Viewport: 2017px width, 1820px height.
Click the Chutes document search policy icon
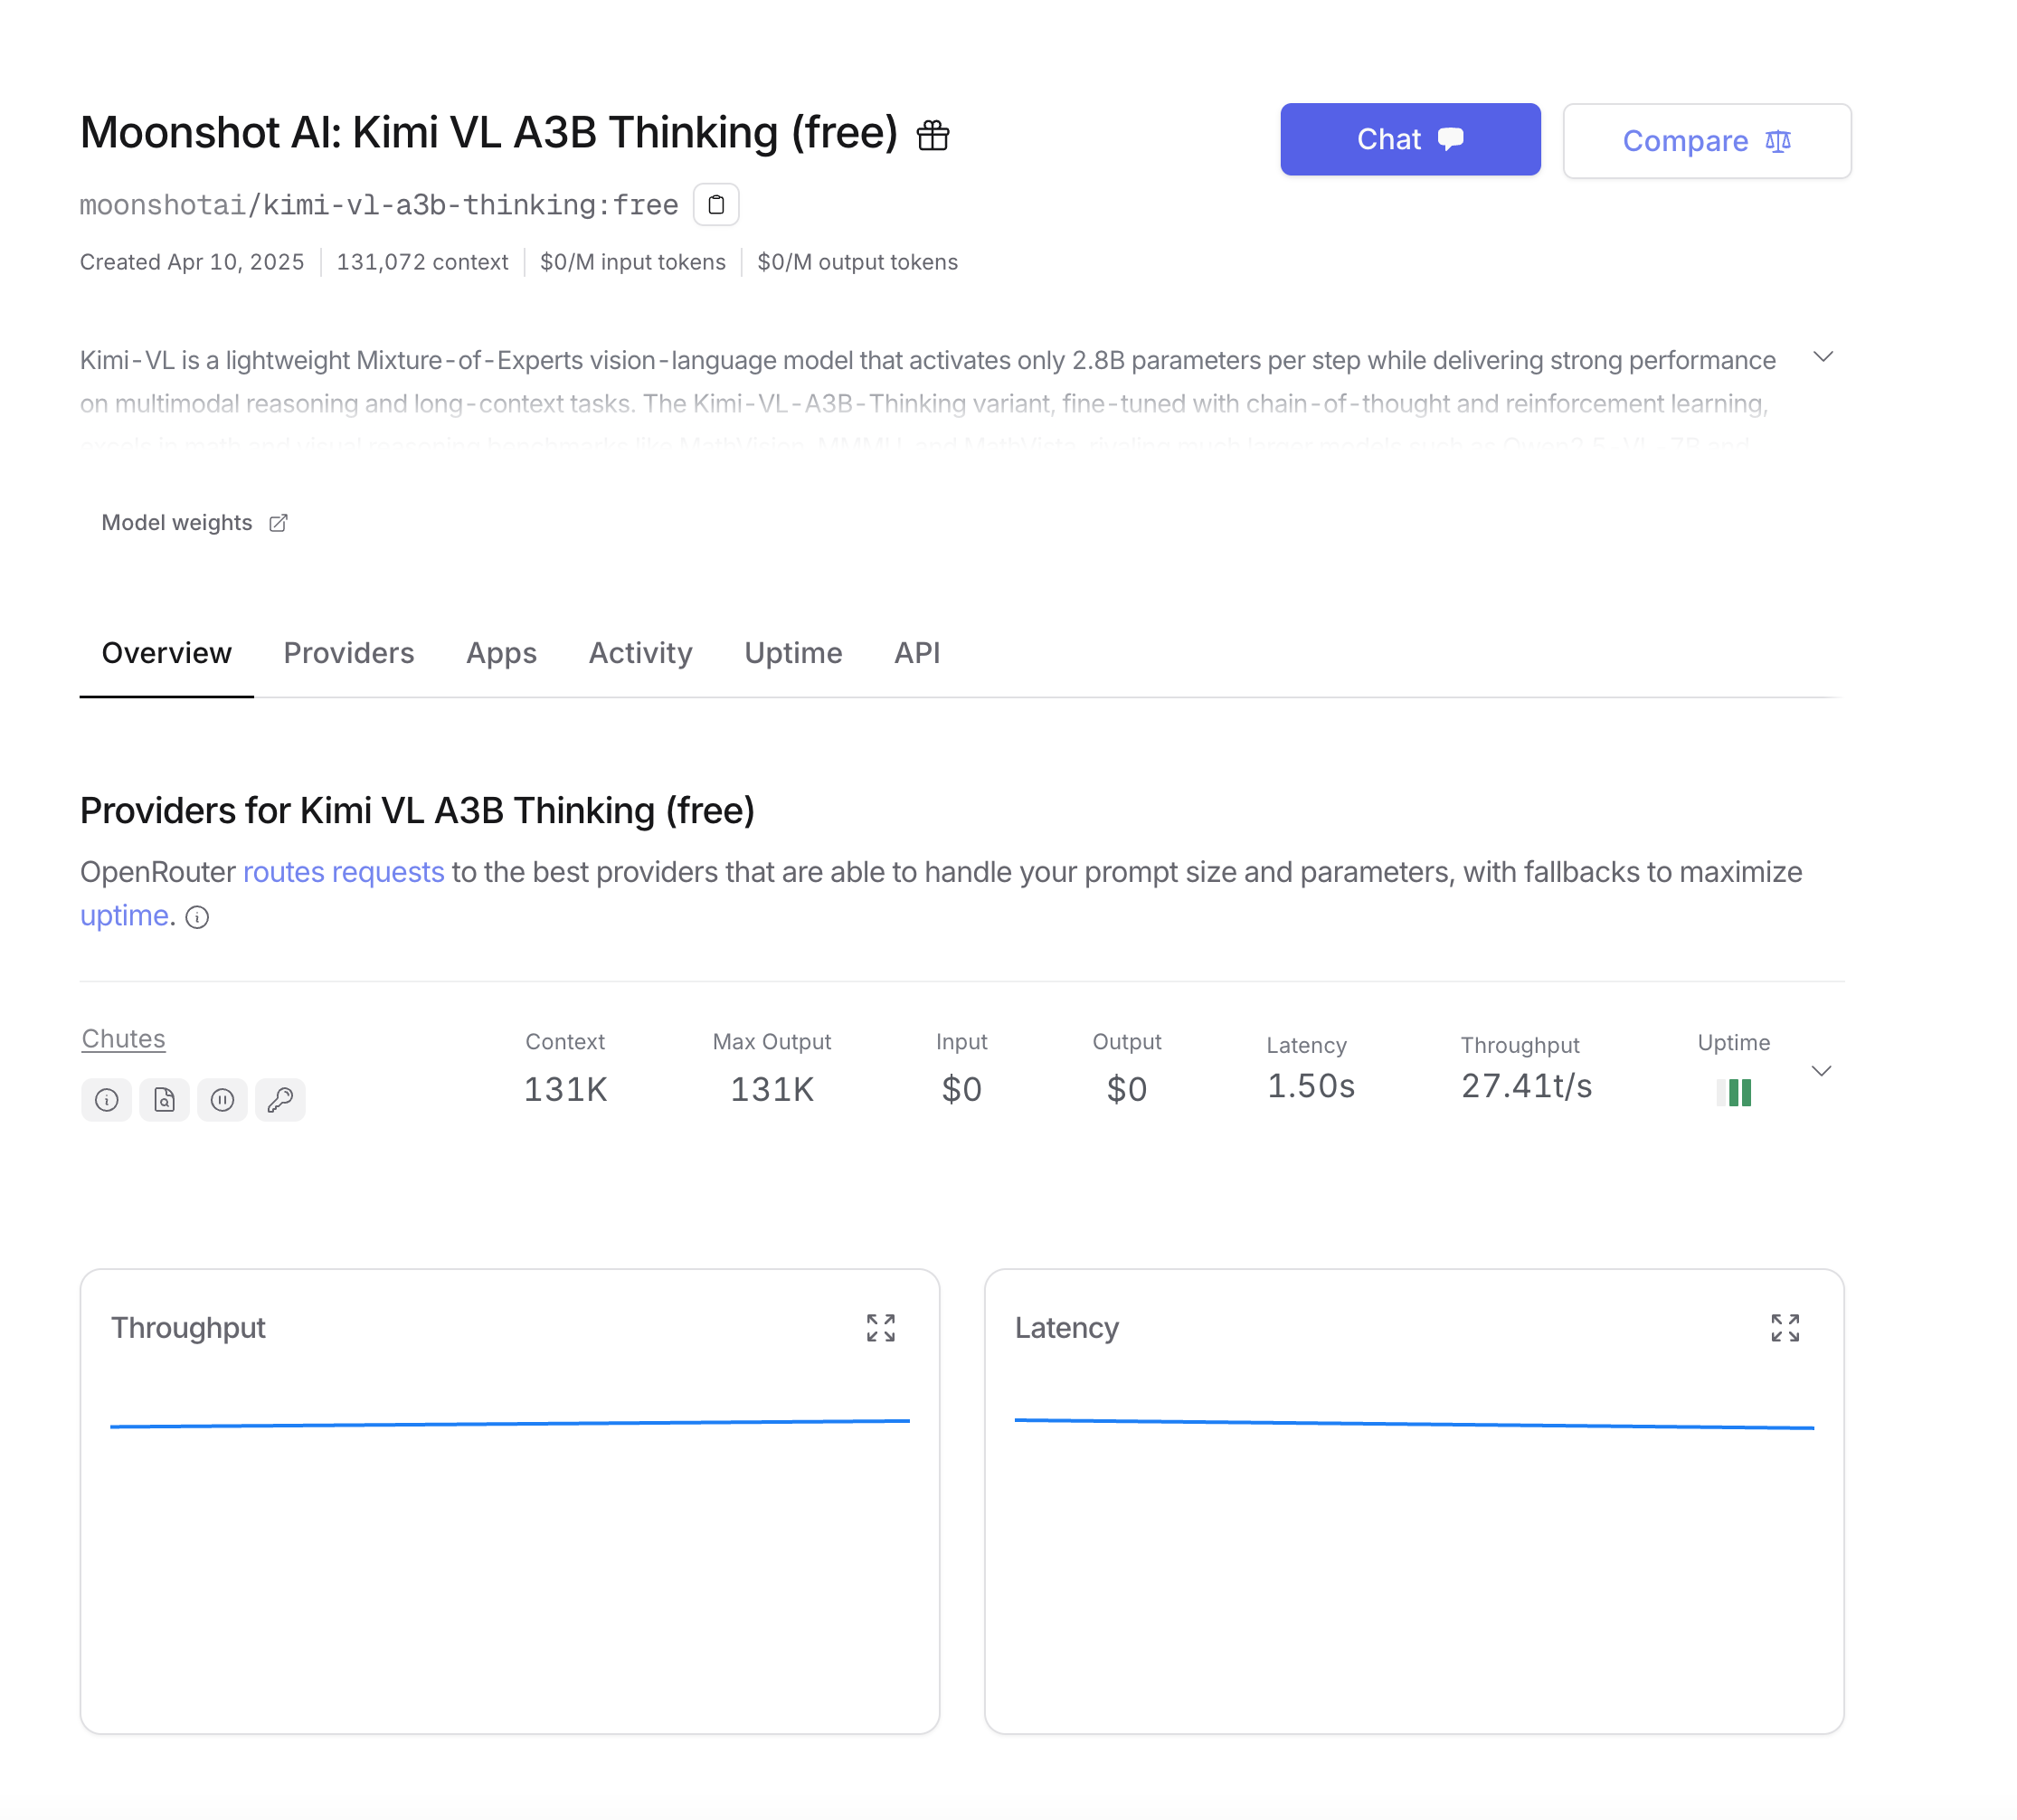tap(164, 1100)
